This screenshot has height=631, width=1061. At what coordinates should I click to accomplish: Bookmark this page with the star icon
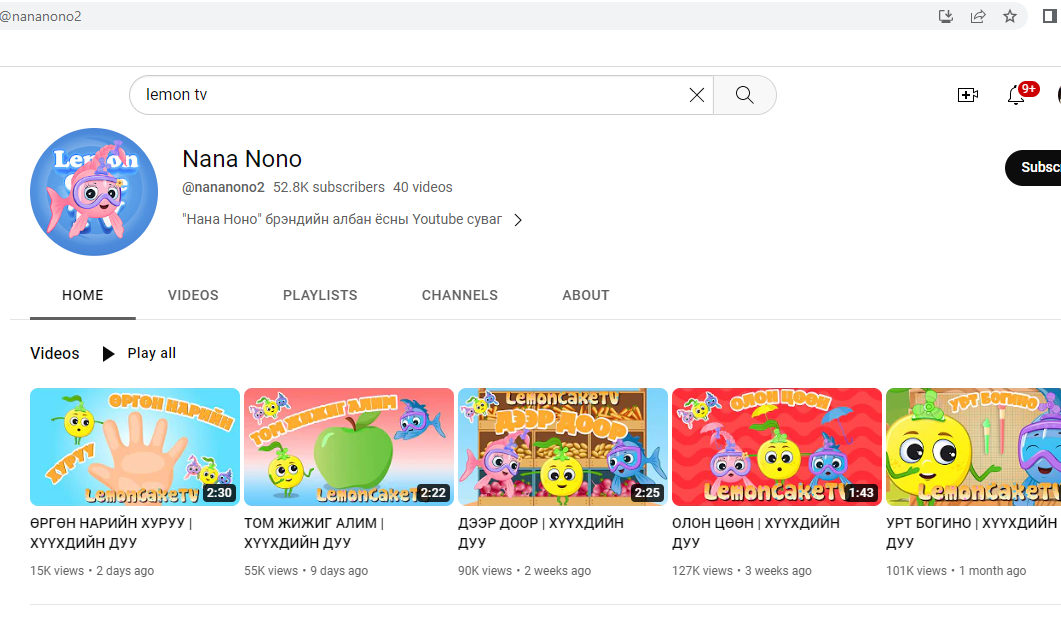coord(1010,16)
